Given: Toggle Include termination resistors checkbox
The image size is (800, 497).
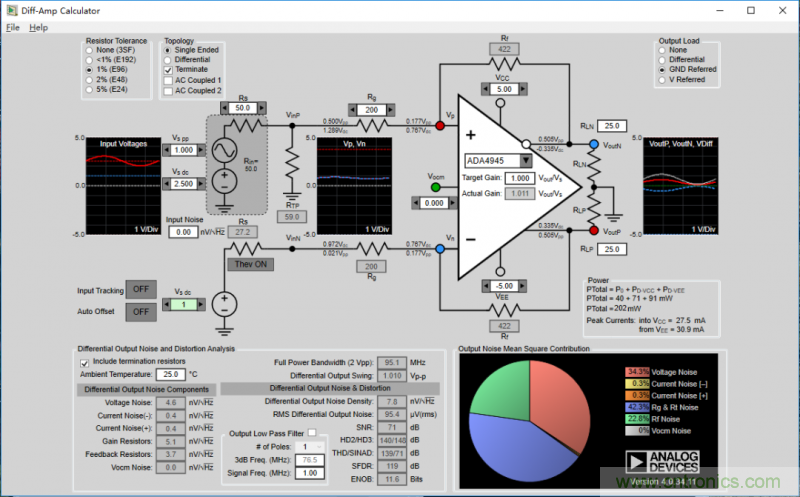Looking at the screenshot, I should tap(85, 361).
